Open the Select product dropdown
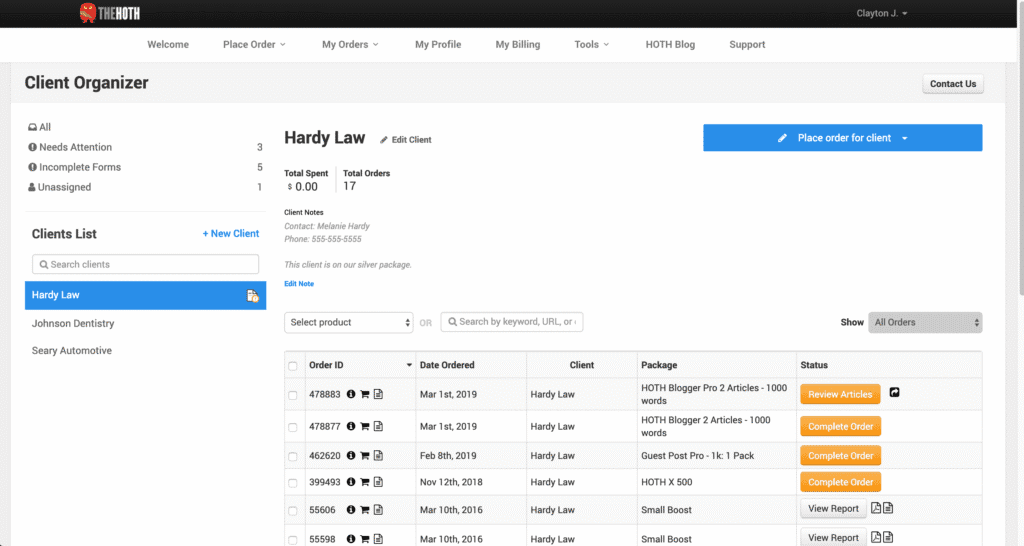 click(x=349, y=322)
